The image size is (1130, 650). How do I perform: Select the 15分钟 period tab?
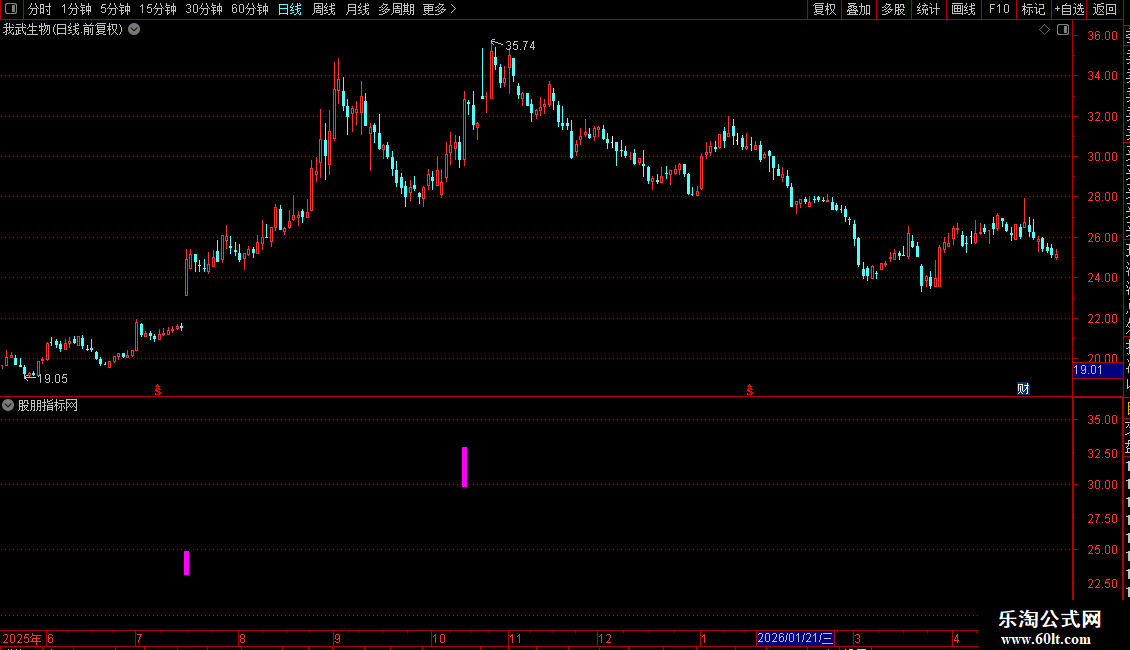coord(157,9)
